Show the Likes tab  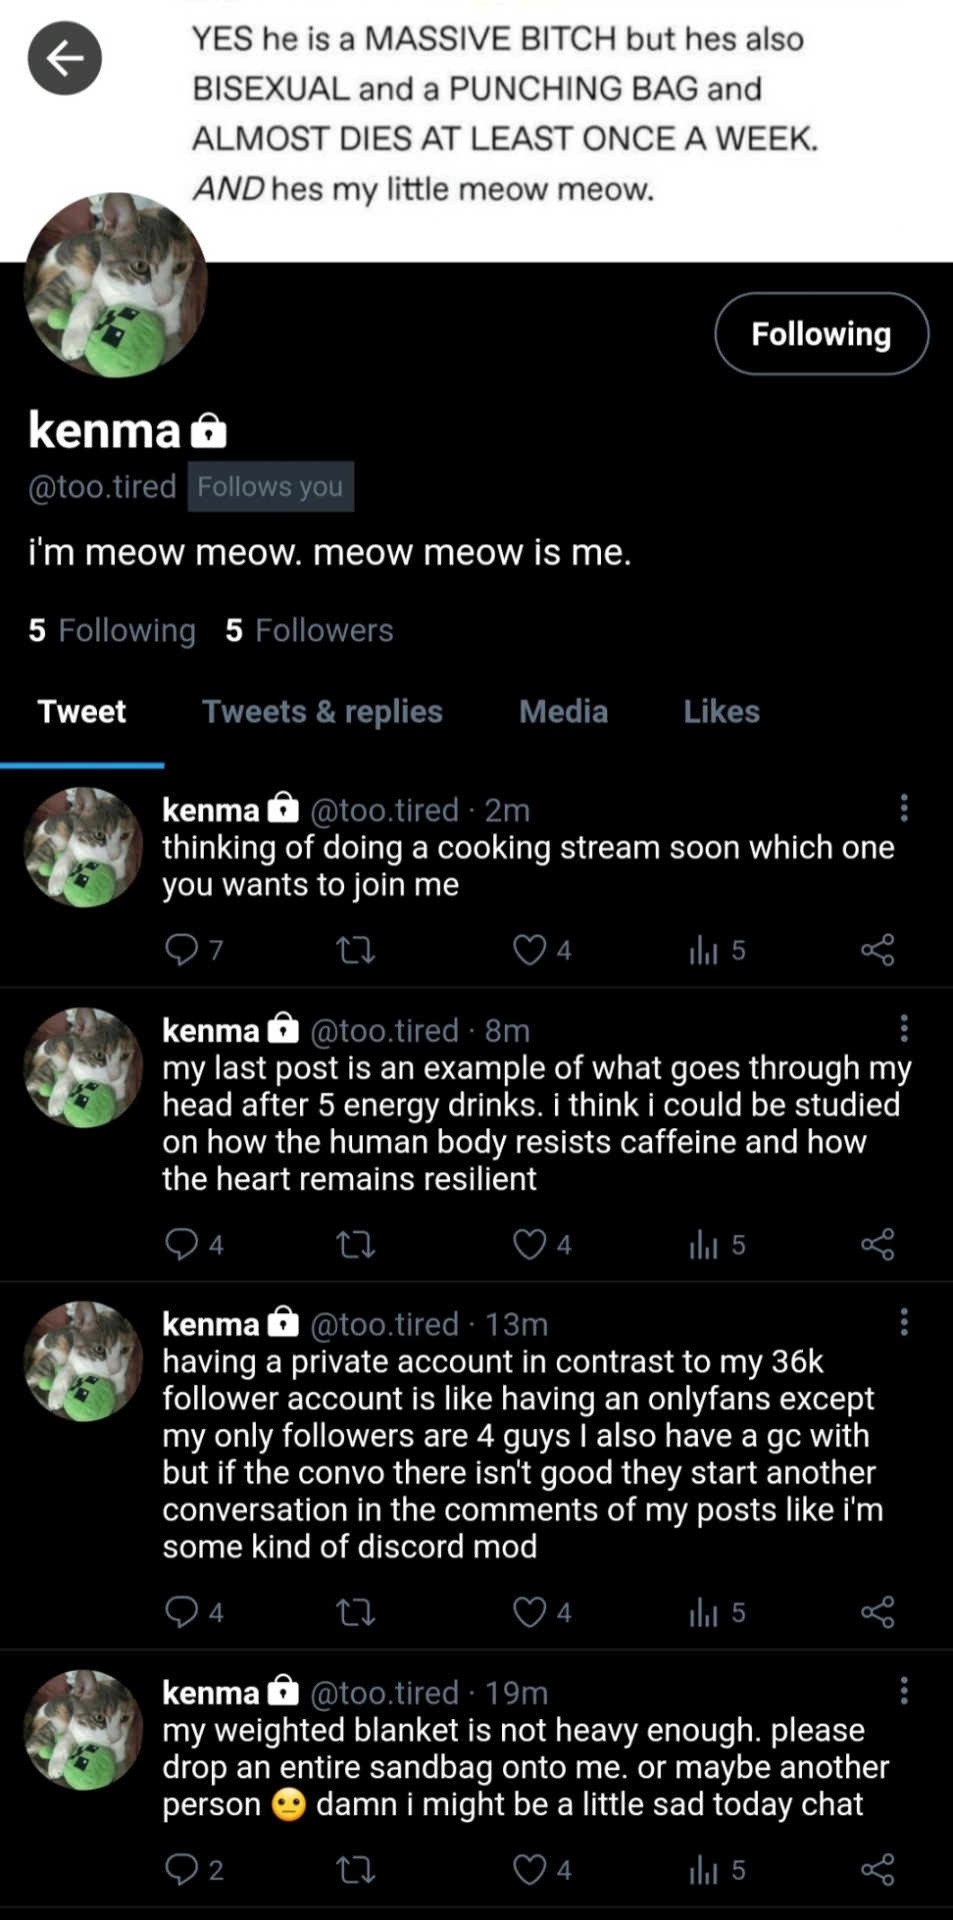pyautogui.click(x=721, y=712)
